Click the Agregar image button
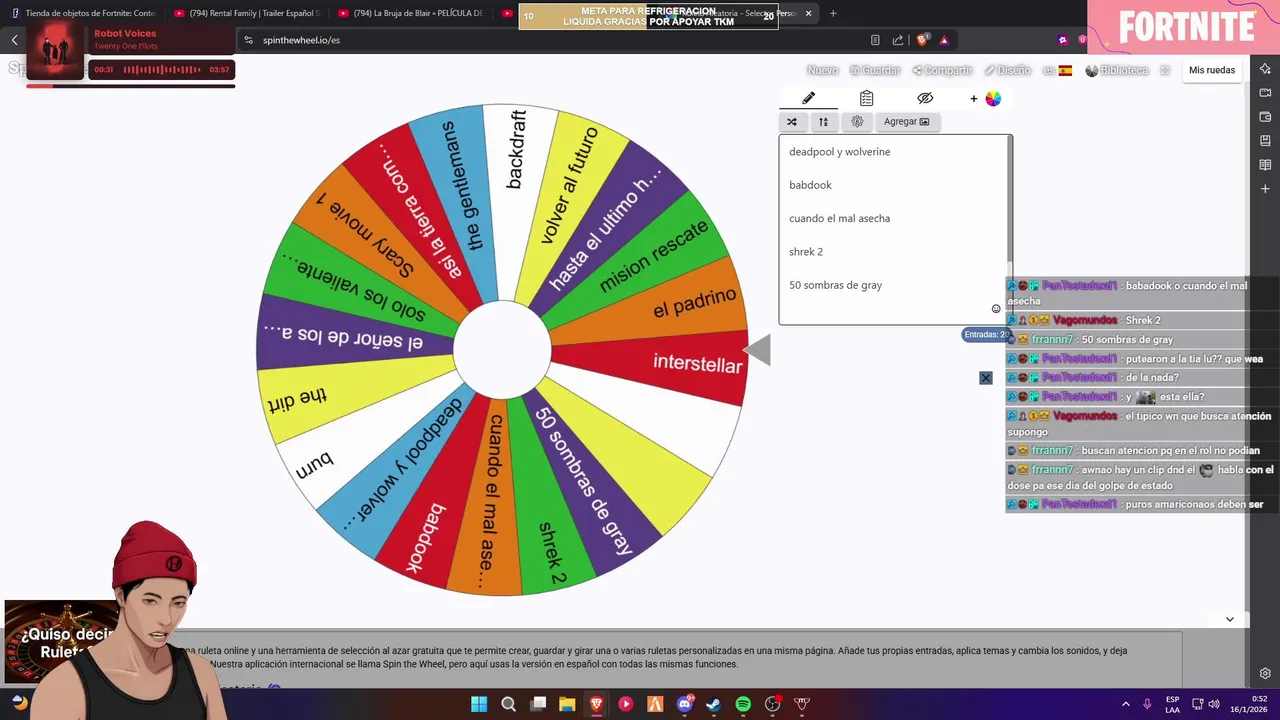1280x720 pixels. [906, 122]
